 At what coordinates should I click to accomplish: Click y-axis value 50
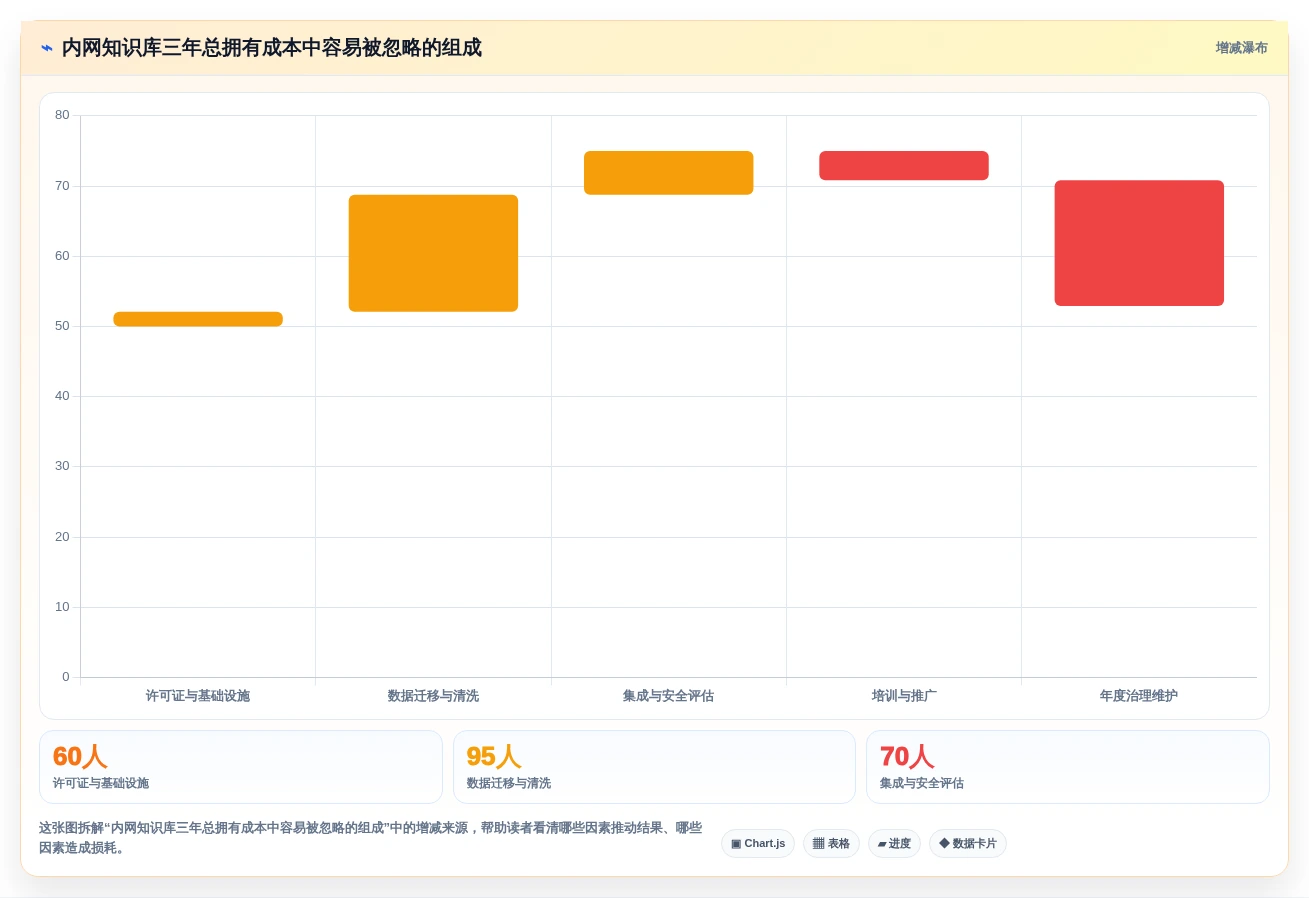62,326
